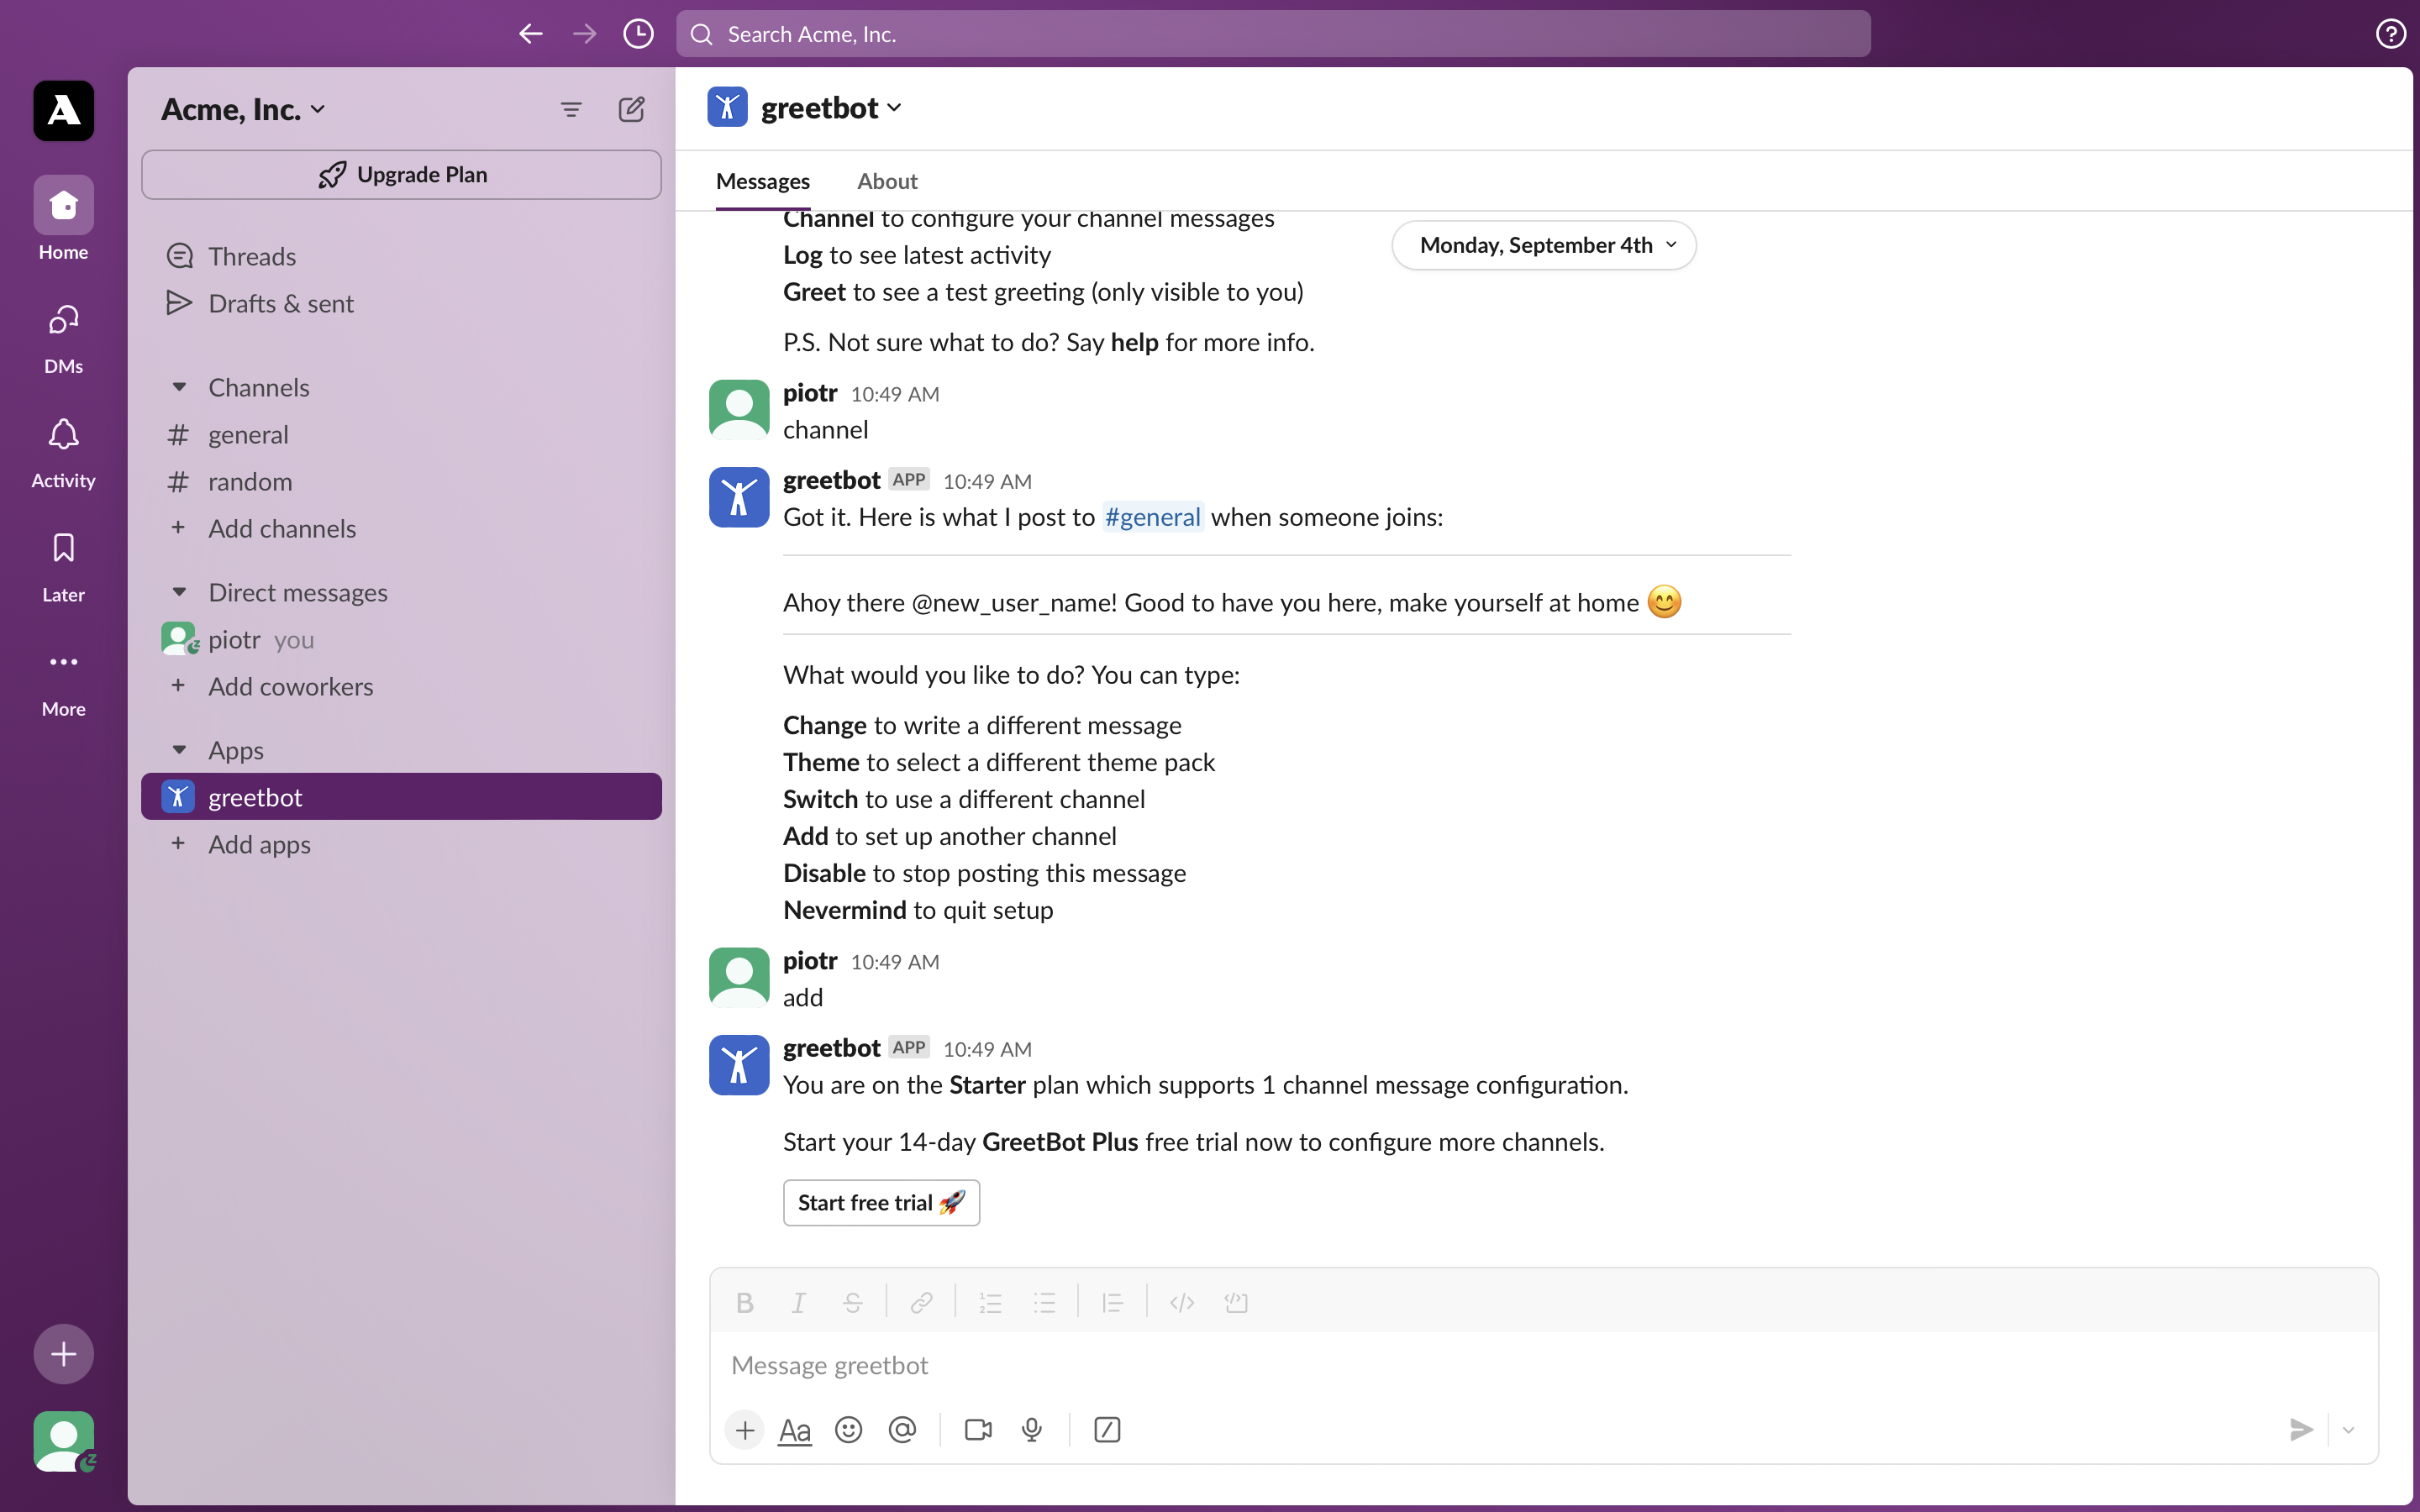Click the code block icon
2420x1512 pixels.
pos(1237,1301)
